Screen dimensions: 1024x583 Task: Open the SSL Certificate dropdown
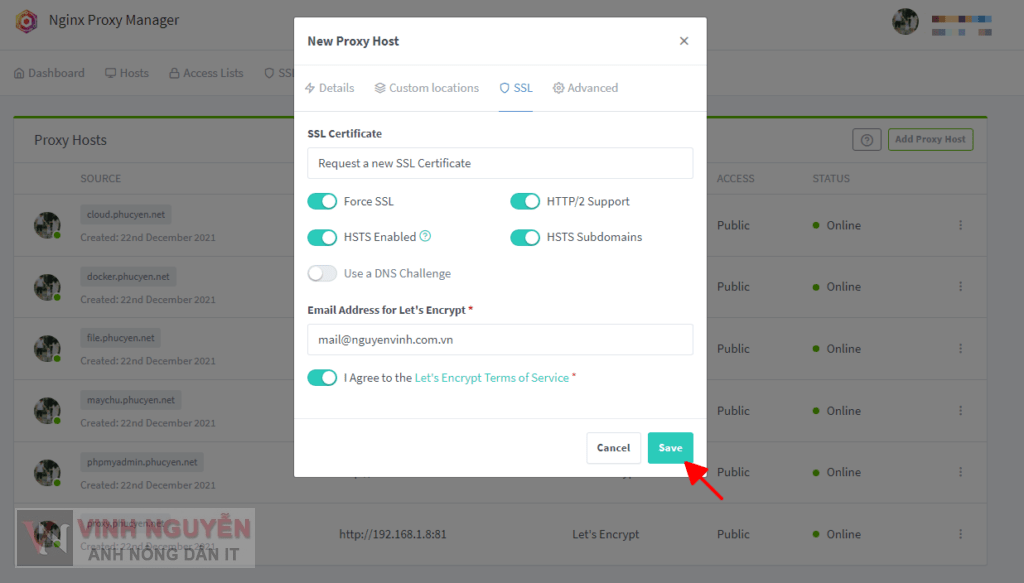tap(500, 163)
